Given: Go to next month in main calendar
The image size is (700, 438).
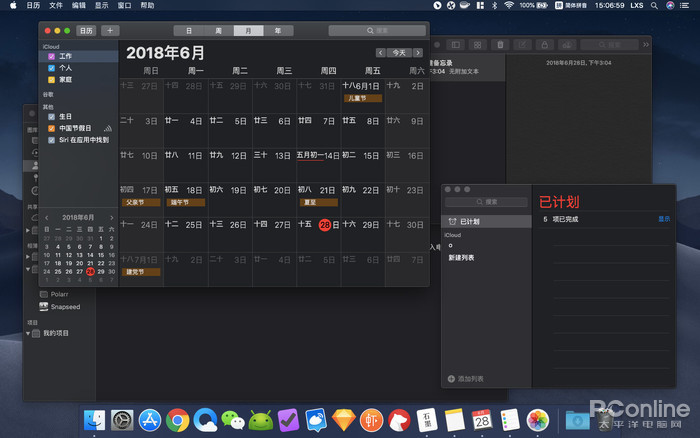Looking at the screenshot, I should [418, 53].
